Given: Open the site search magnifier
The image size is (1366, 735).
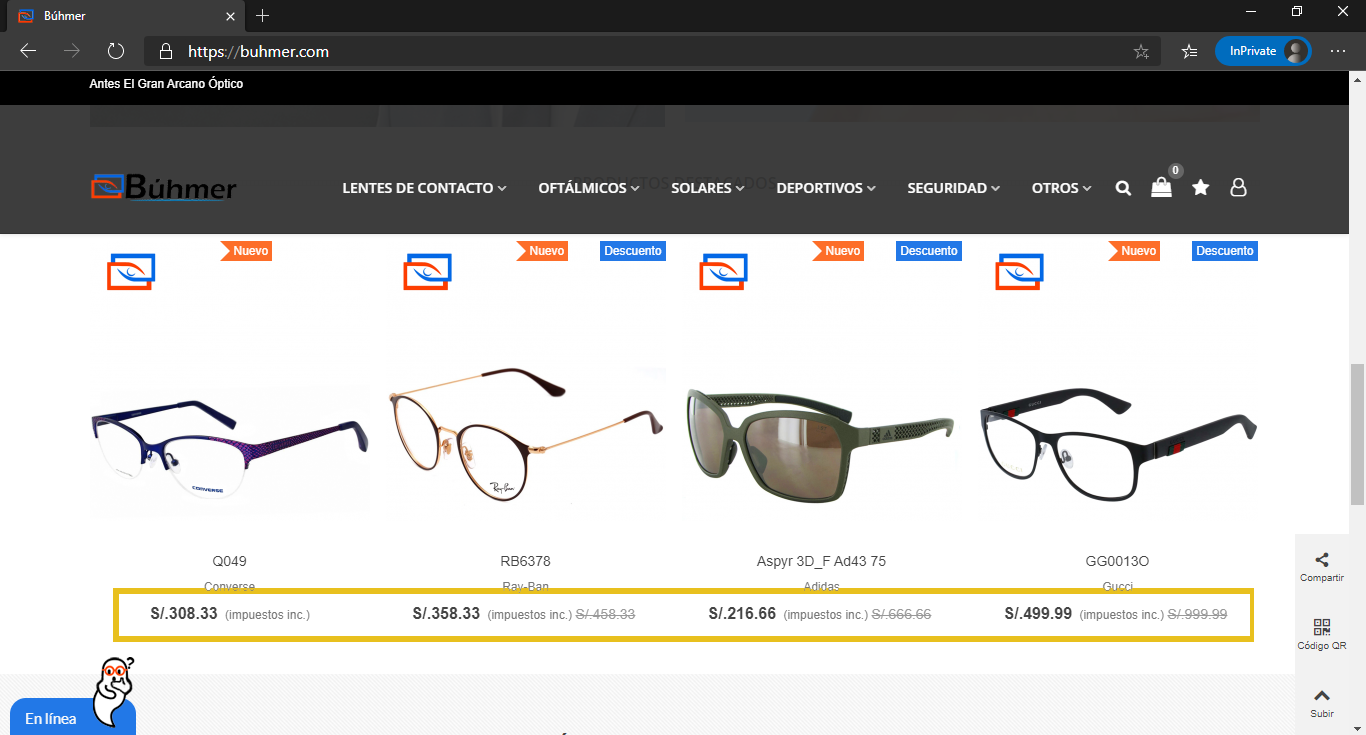Looking at the screenshot, I should 1123,188.
